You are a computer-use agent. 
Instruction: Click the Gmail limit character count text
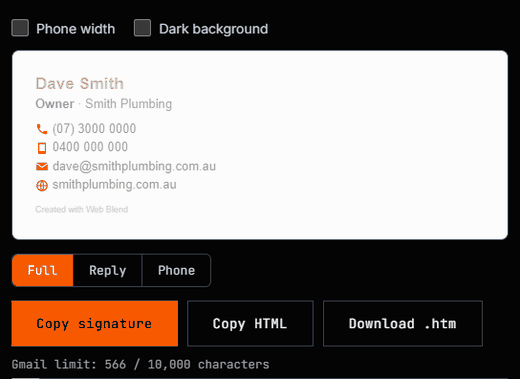tap(140, 364)
